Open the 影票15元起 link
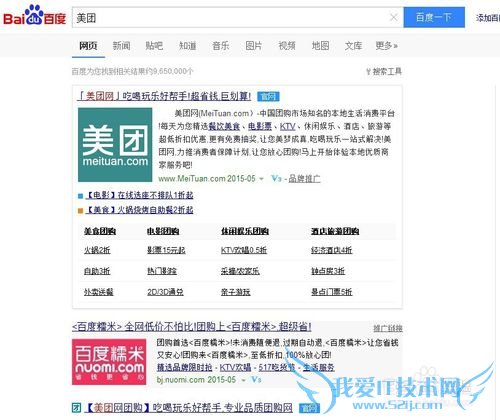This screenshot has width=500, height=420. pos(166,250)
